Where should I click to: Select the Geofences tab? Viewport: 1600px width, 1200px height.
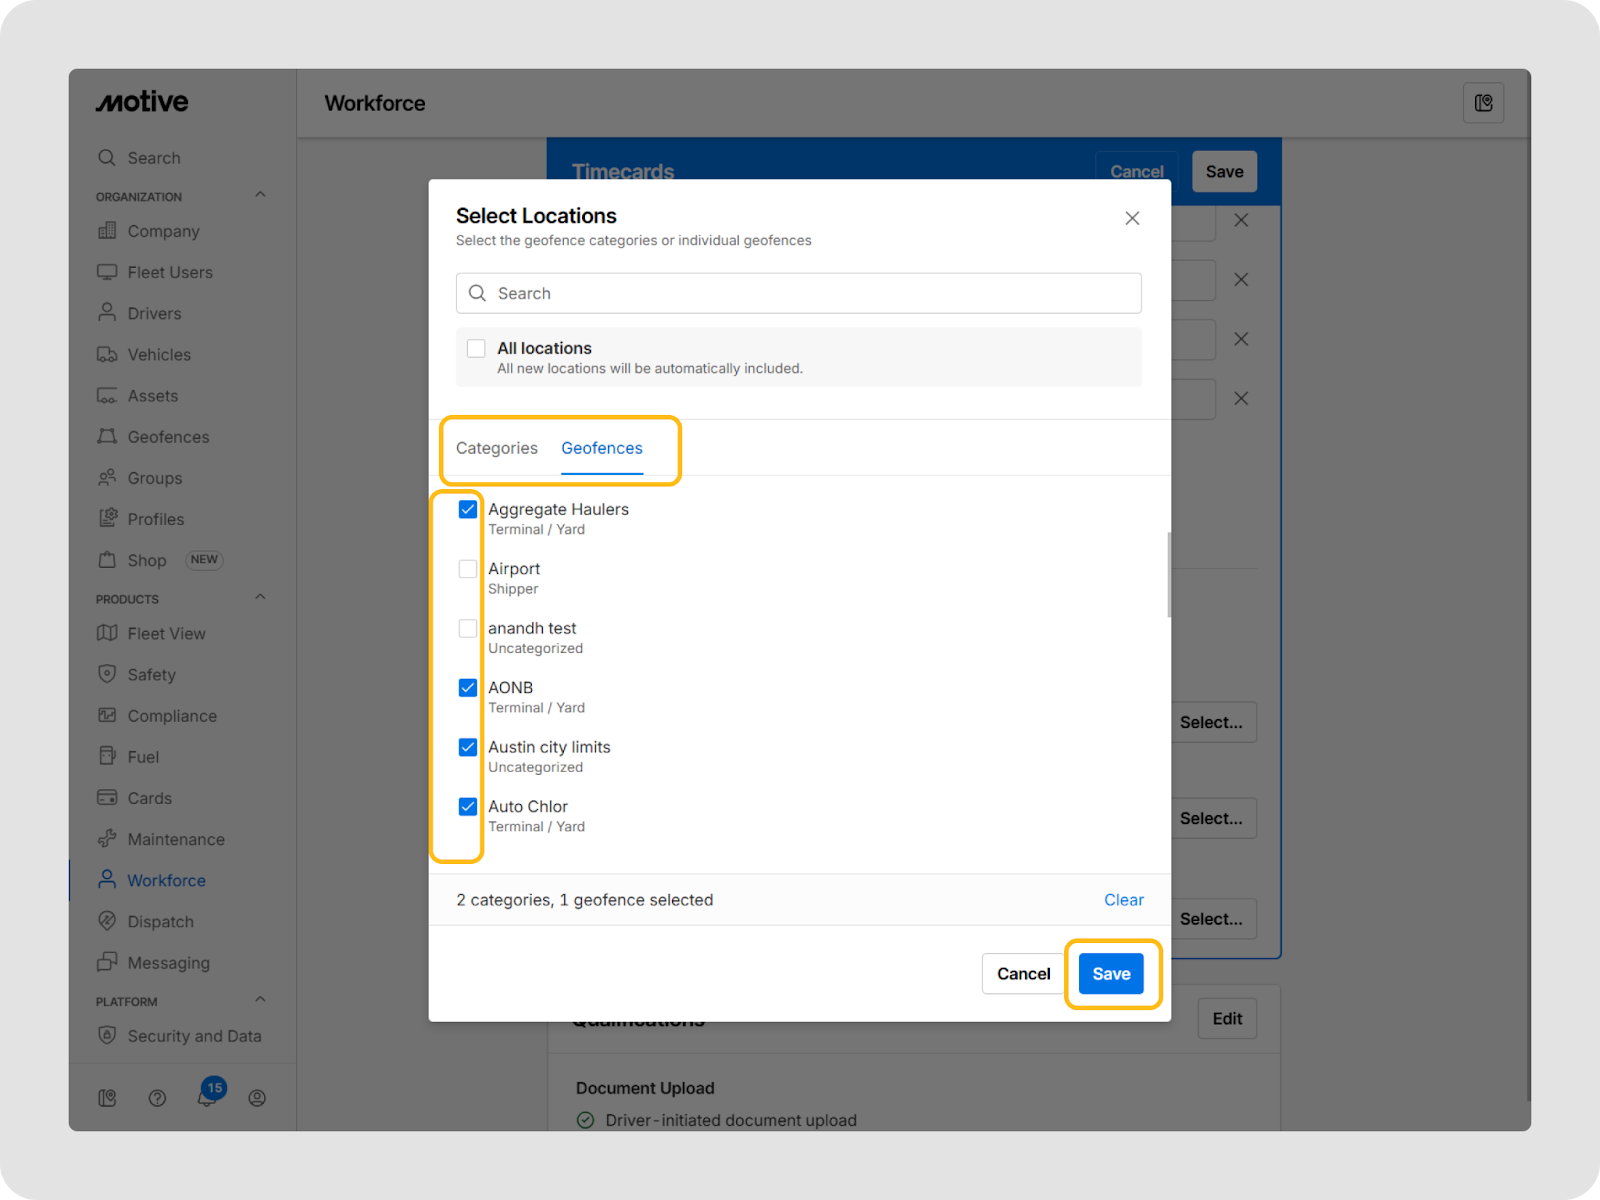coord(601,448)
